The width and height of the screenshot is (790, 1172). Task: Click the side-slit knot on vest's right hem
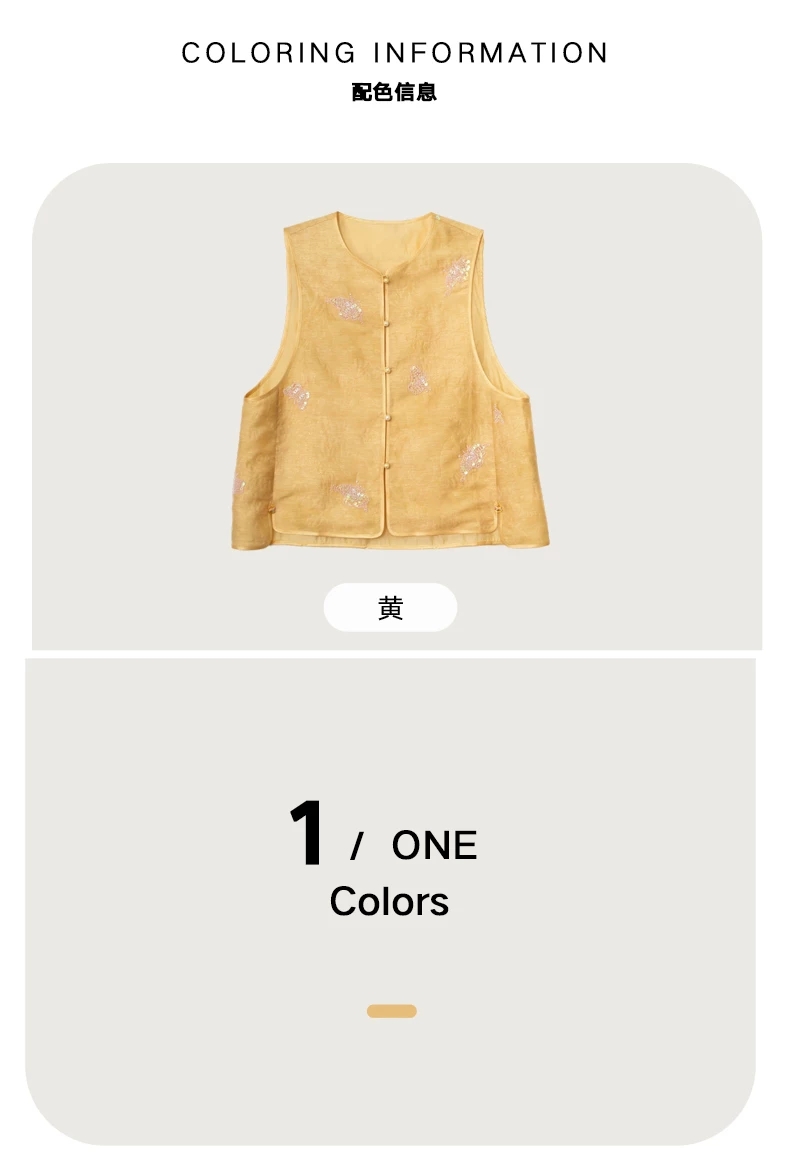tap(498, 510)
